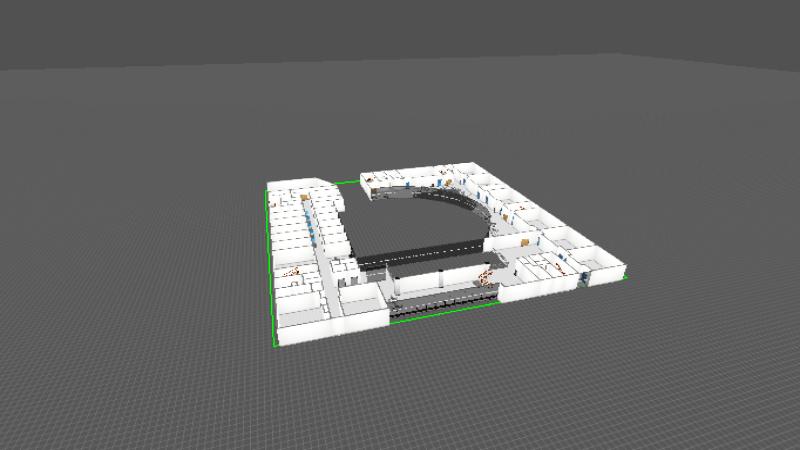This screenshot has height=450, width=800.
Task: Click the brown furniture in the top-left wing room
Action: [x=303, y=198]
